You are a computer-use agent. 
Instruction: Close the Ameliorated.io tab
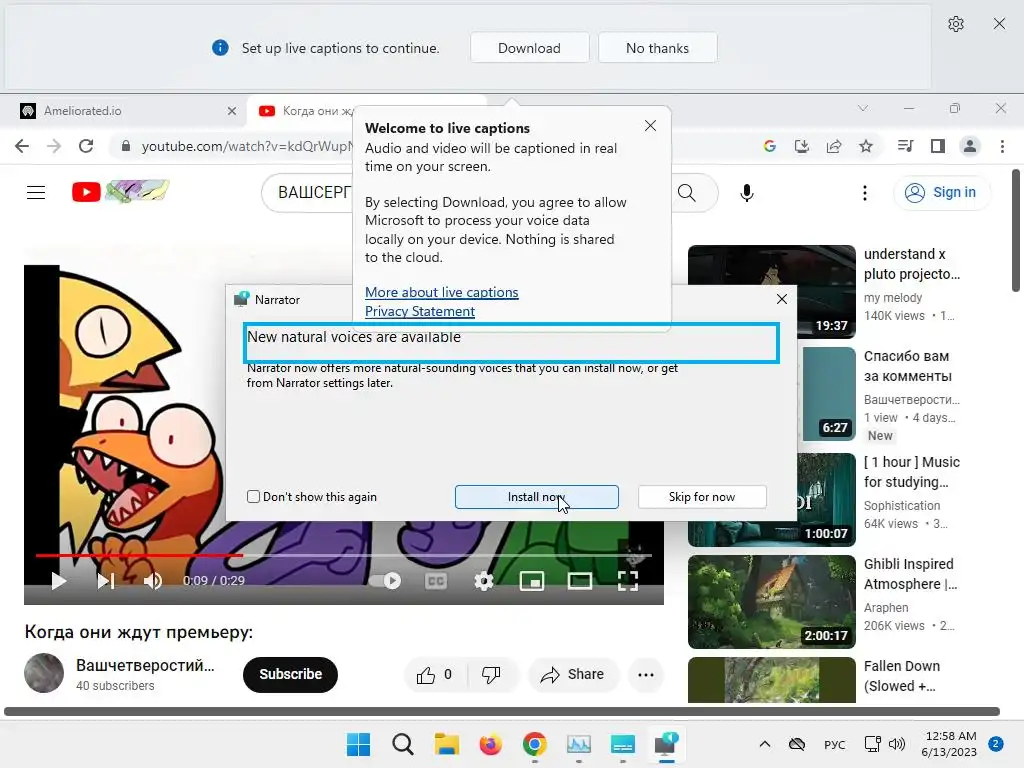pyautogui.click(x=231, y=111)
